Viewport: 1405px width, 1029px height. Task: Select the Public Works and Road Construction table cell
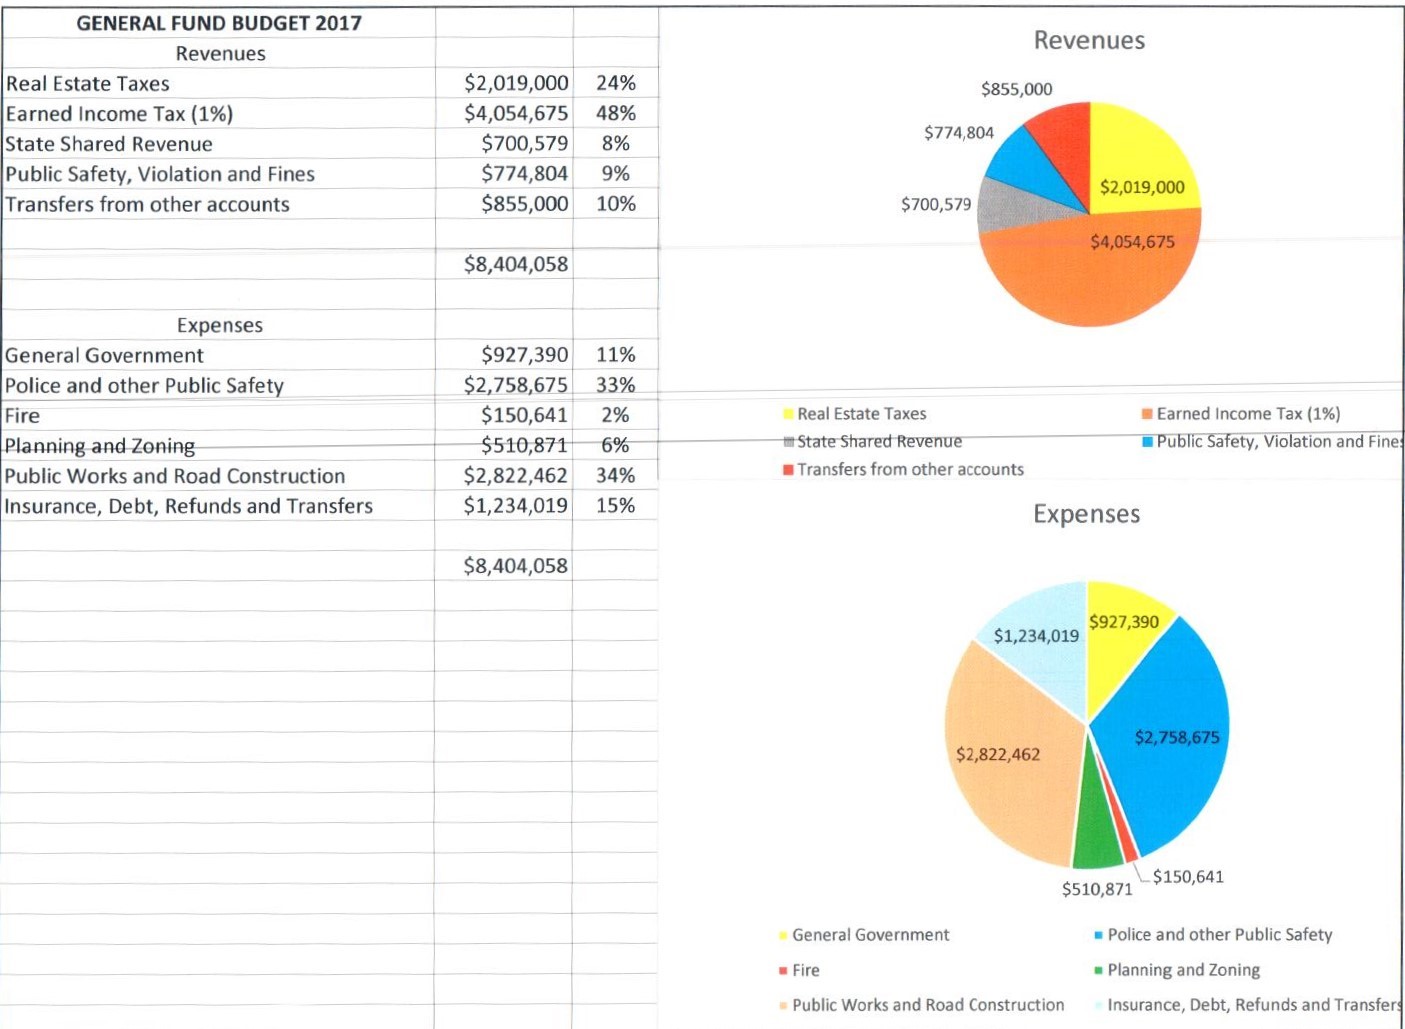pos(175,476)
